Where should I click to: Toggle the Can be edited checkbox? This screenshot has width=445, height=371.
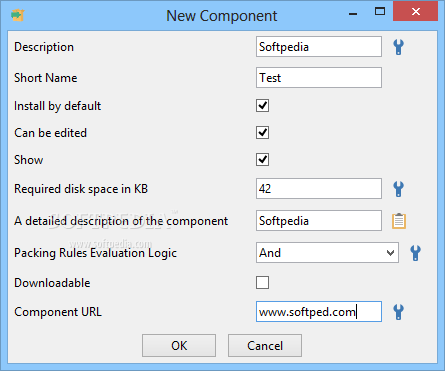tap(262, 133)
